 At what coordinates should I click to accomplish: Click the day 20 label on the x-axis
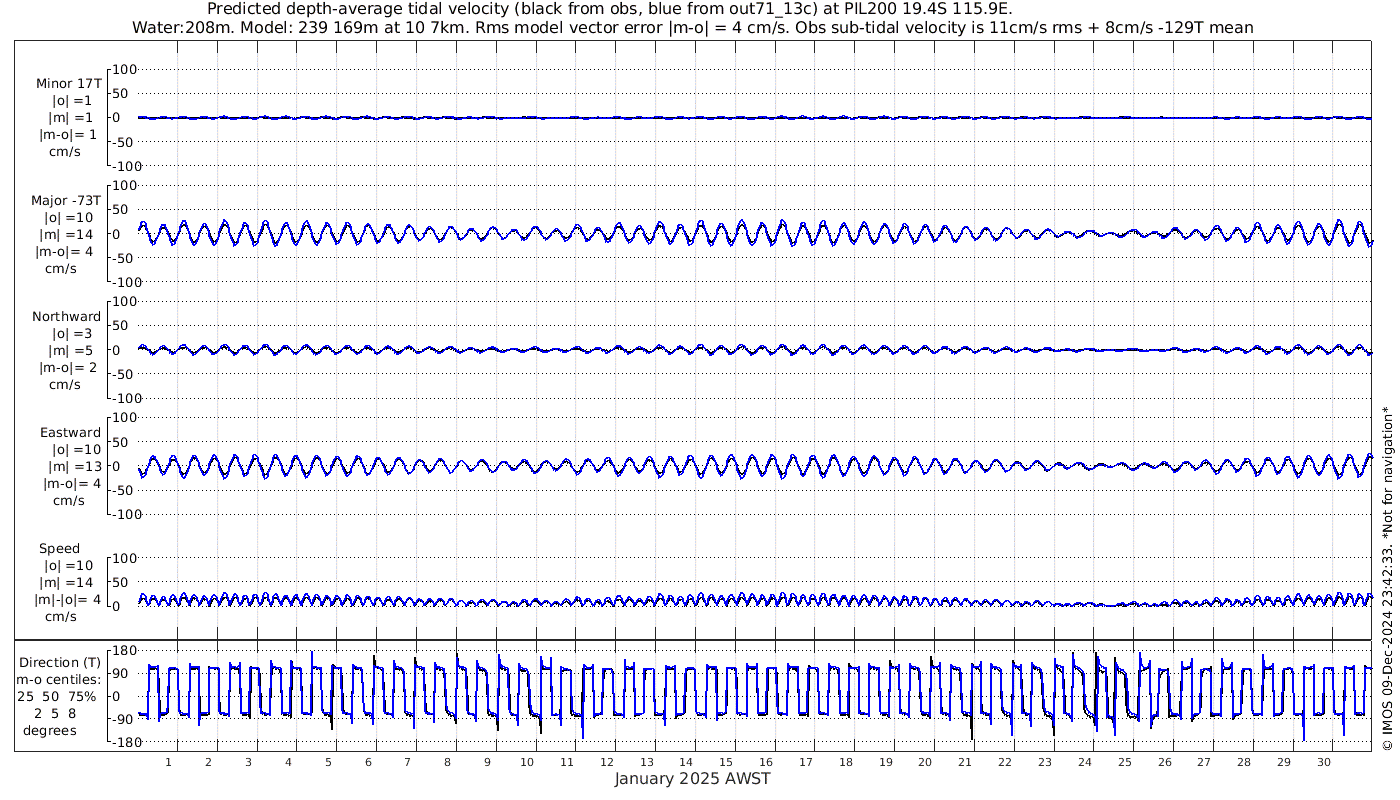pos(925,762)
